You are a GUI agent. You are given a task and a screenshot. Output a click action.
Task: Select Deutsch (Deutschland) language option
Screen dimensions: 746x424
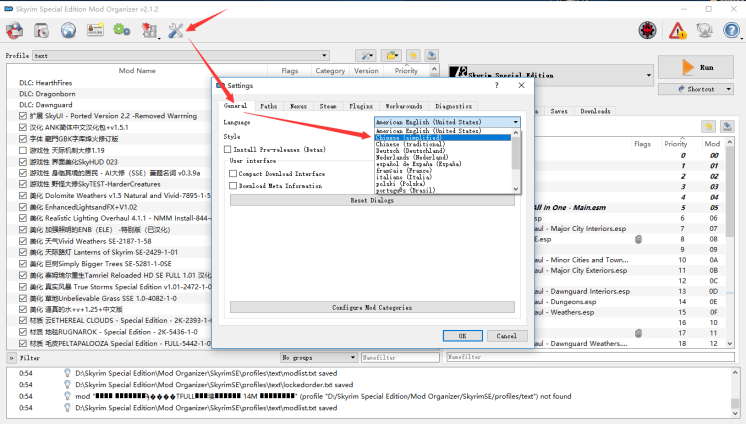click(x=443, y=150)
